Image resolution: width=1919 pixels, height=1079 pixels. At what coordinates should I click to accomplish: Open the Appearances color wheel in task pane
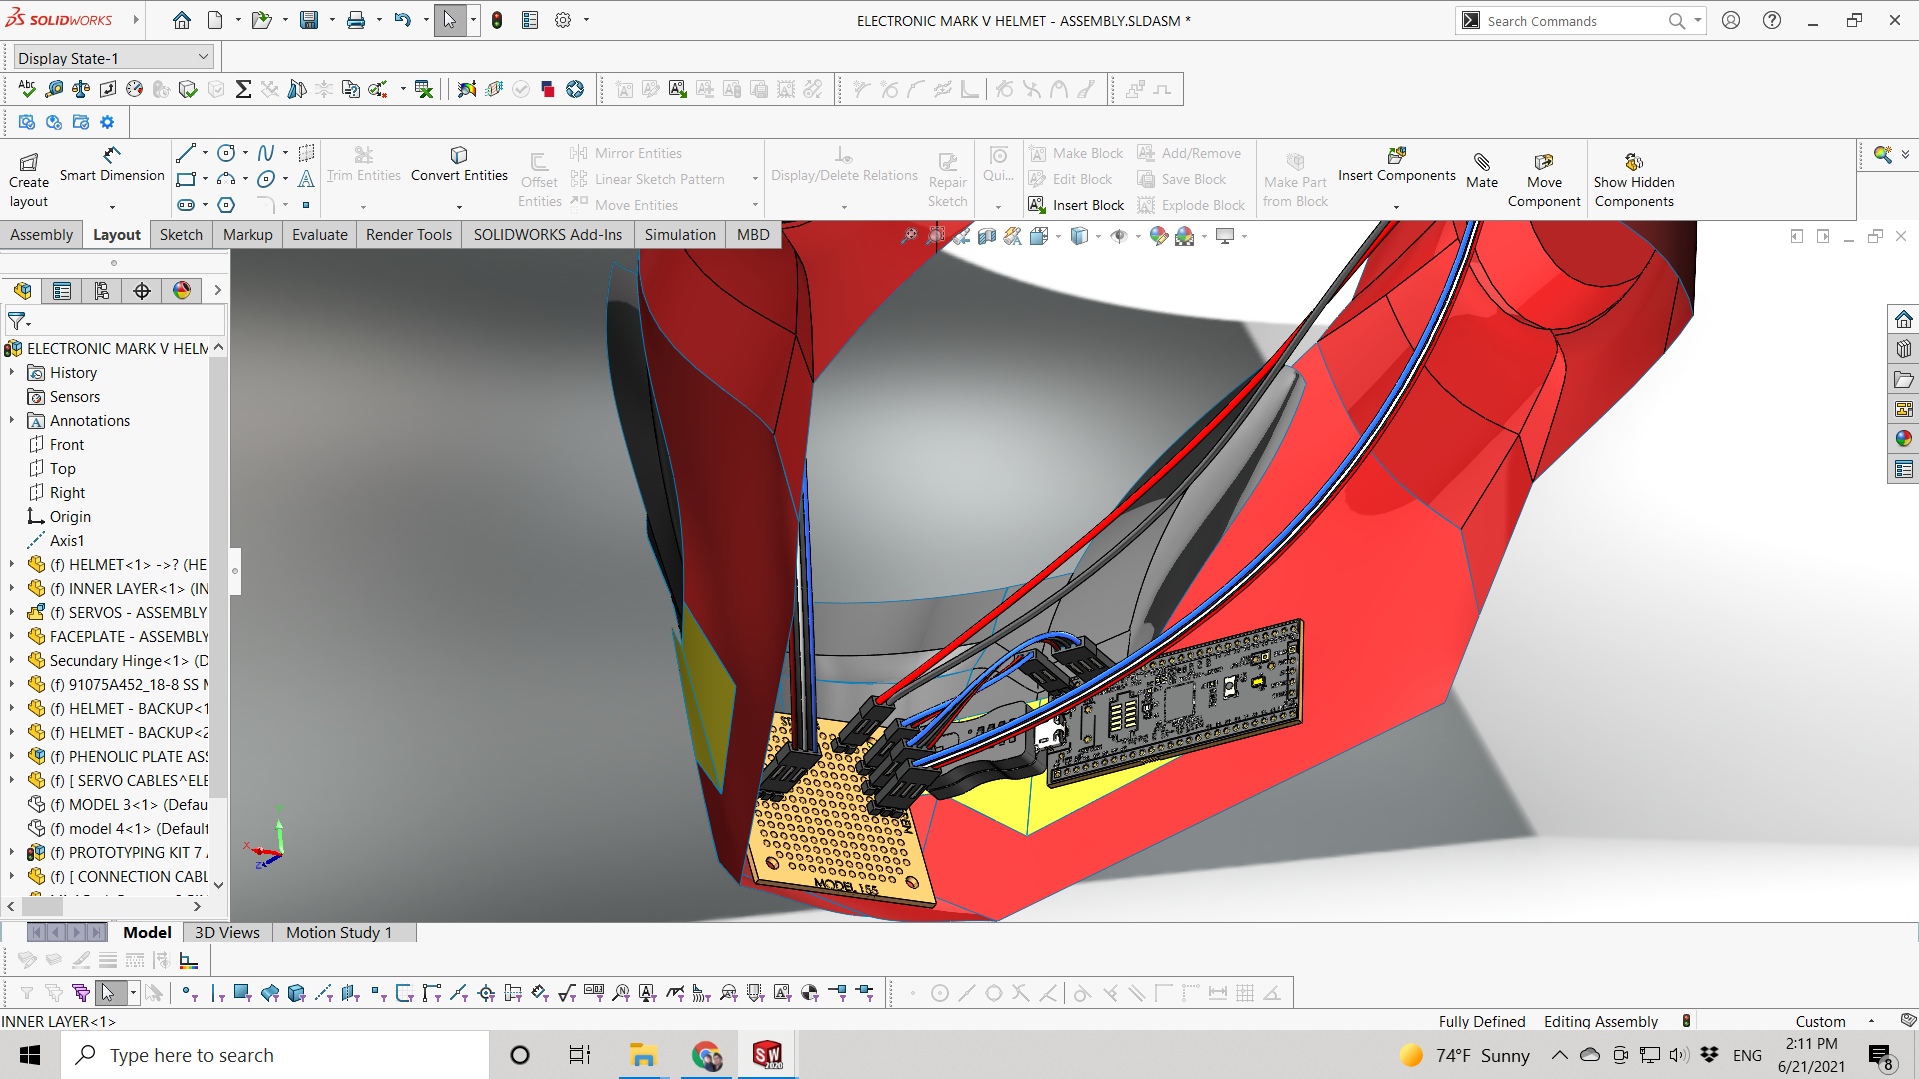tap(1903, 439)
